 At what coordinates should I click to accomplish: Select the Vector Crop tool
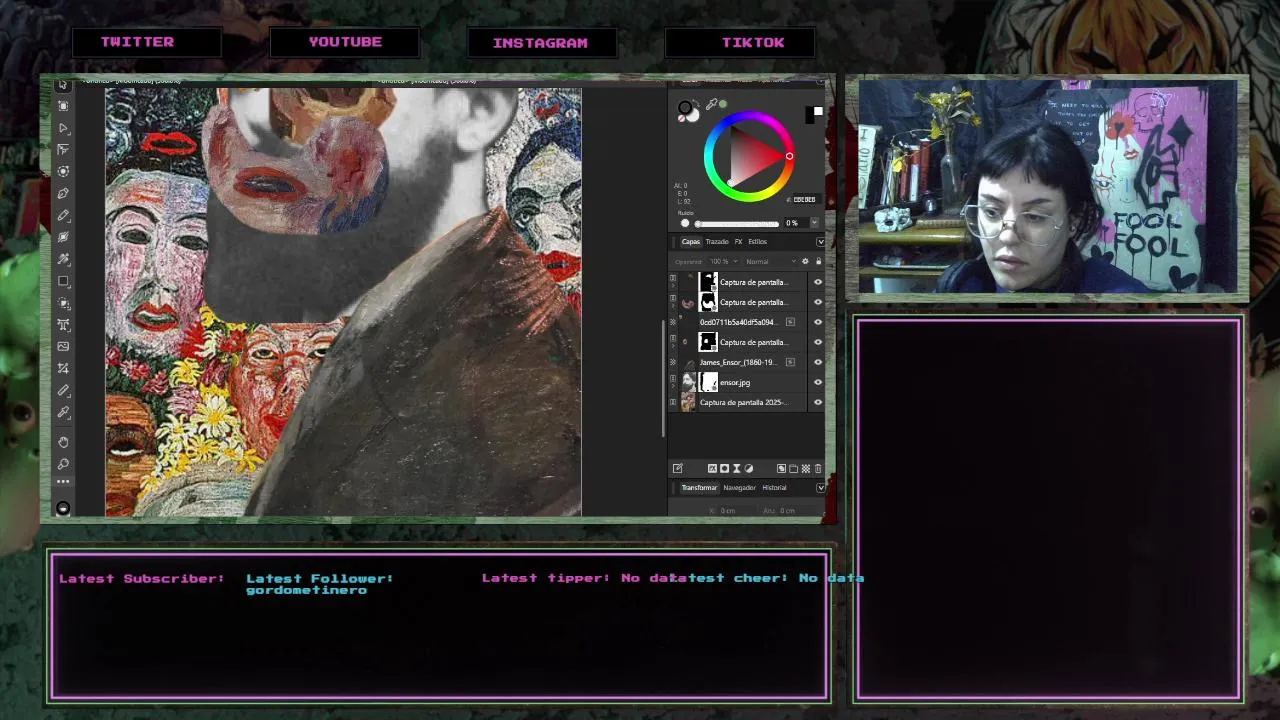63,370
